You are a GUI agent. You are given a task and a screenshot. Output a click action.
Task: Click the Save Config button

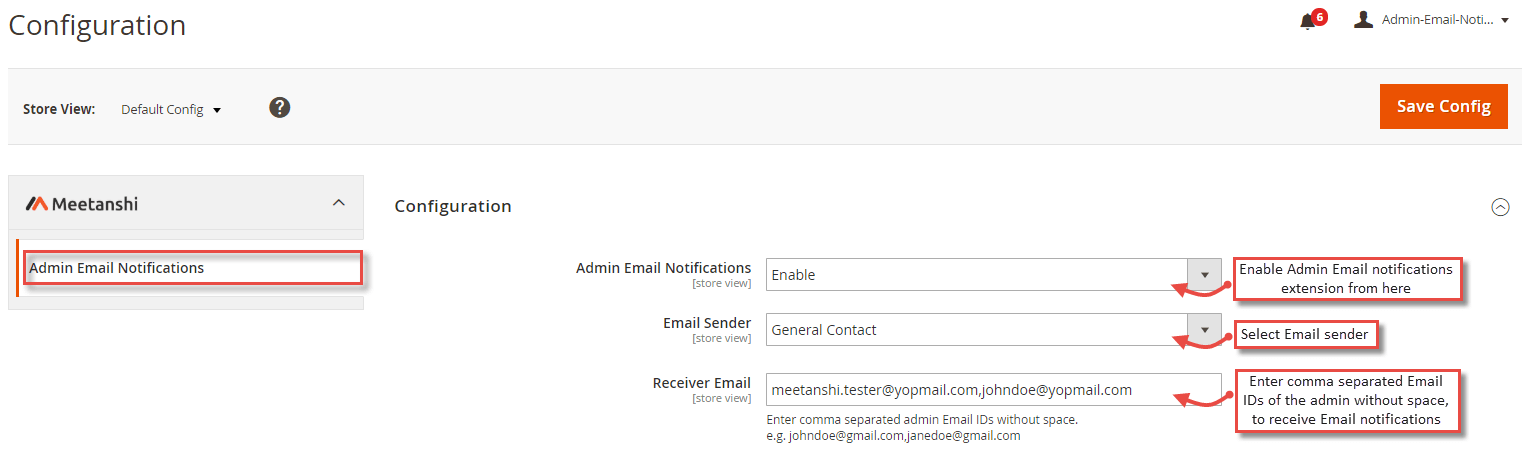(1443, 106)
